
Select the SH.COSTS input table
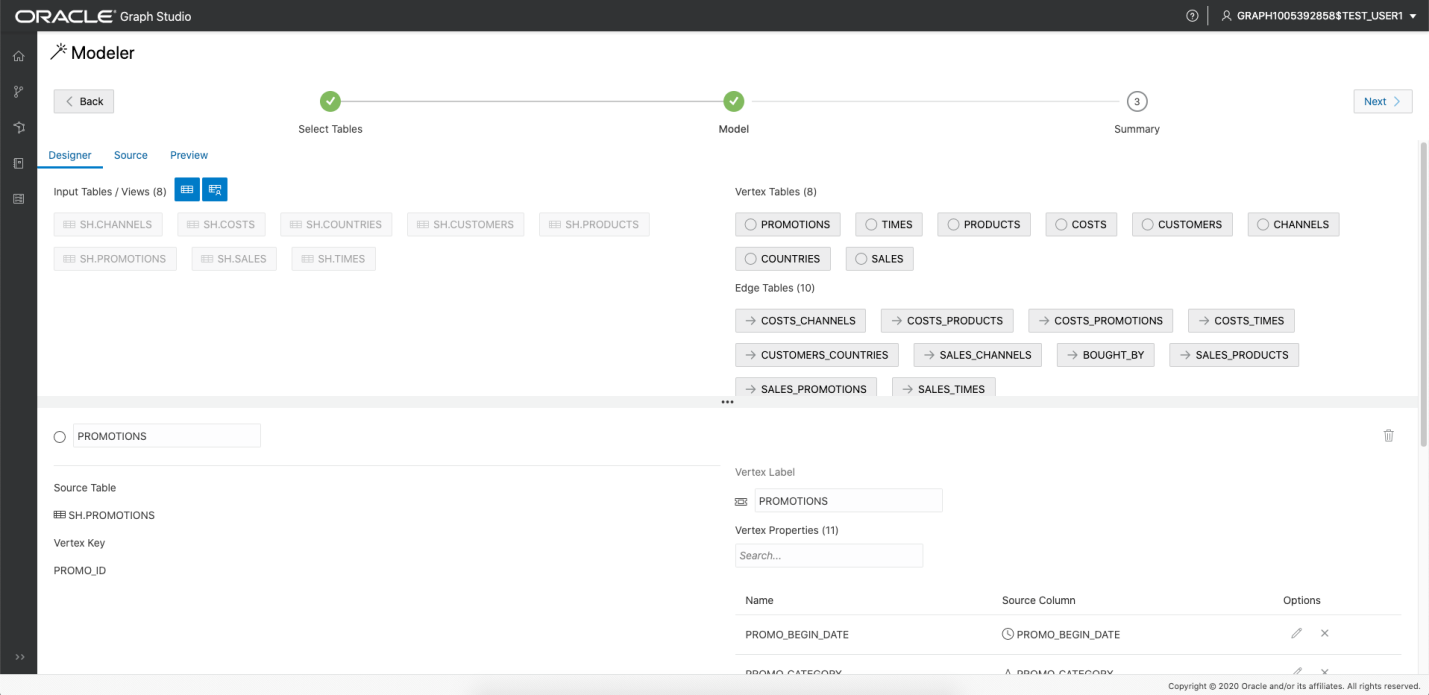click(222, 225)
